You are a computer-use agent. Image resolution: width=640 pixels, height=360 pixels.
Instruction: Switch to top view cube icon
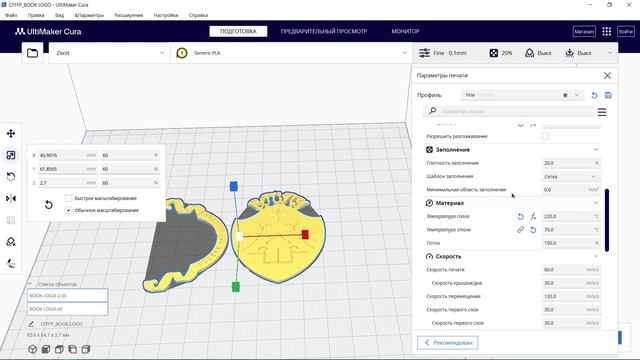(x=59, y=349)
